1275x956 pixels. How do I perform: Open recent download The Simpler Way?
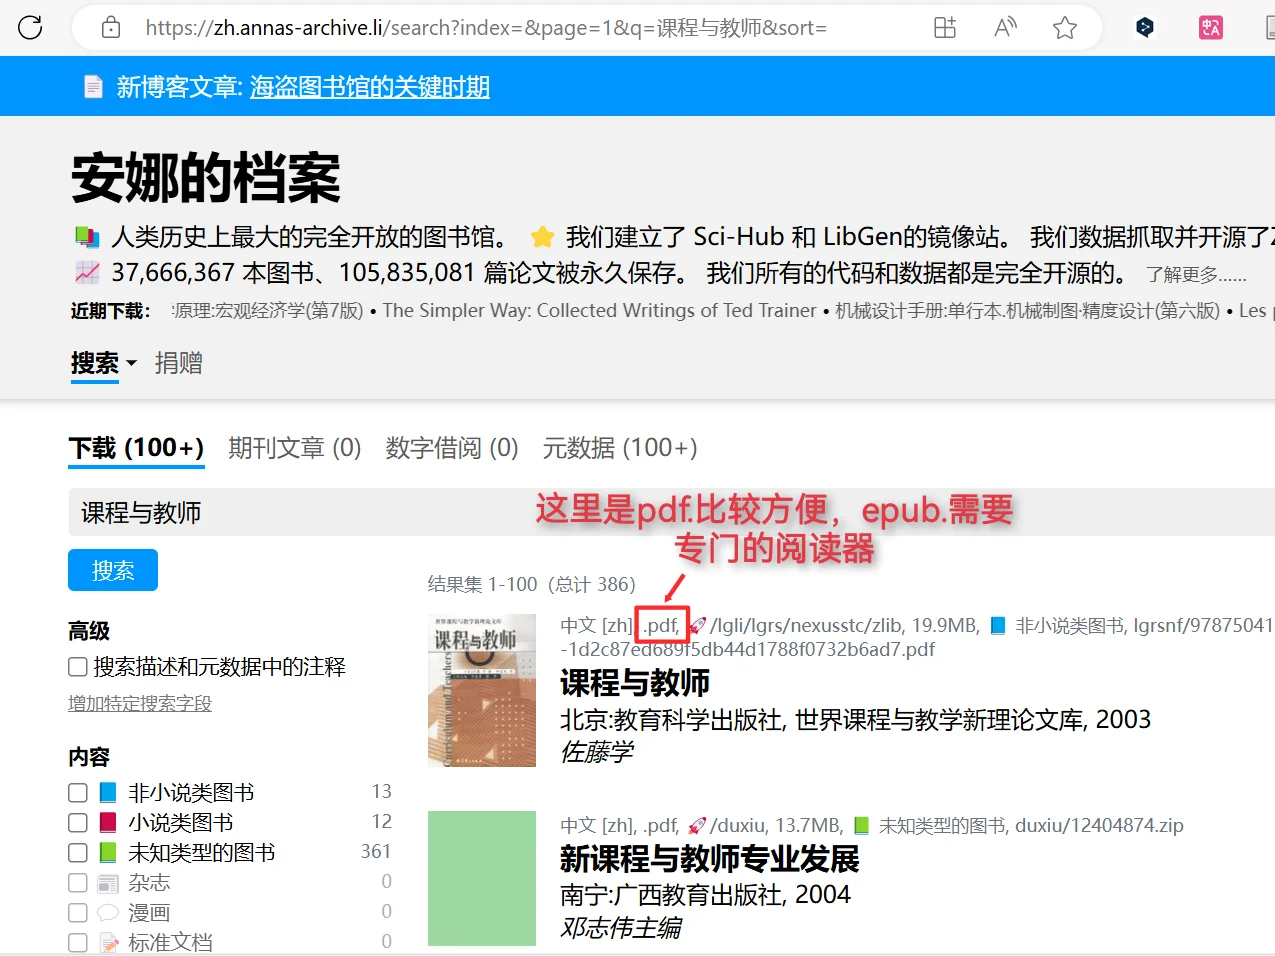pyautogui.click(x=600, y=311)
